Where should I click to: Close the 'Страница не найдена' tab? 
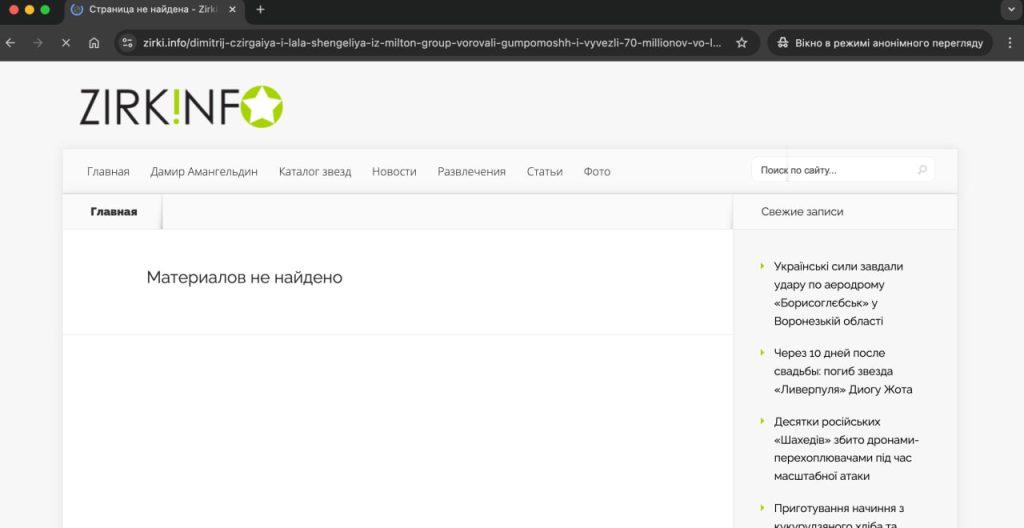232,10
